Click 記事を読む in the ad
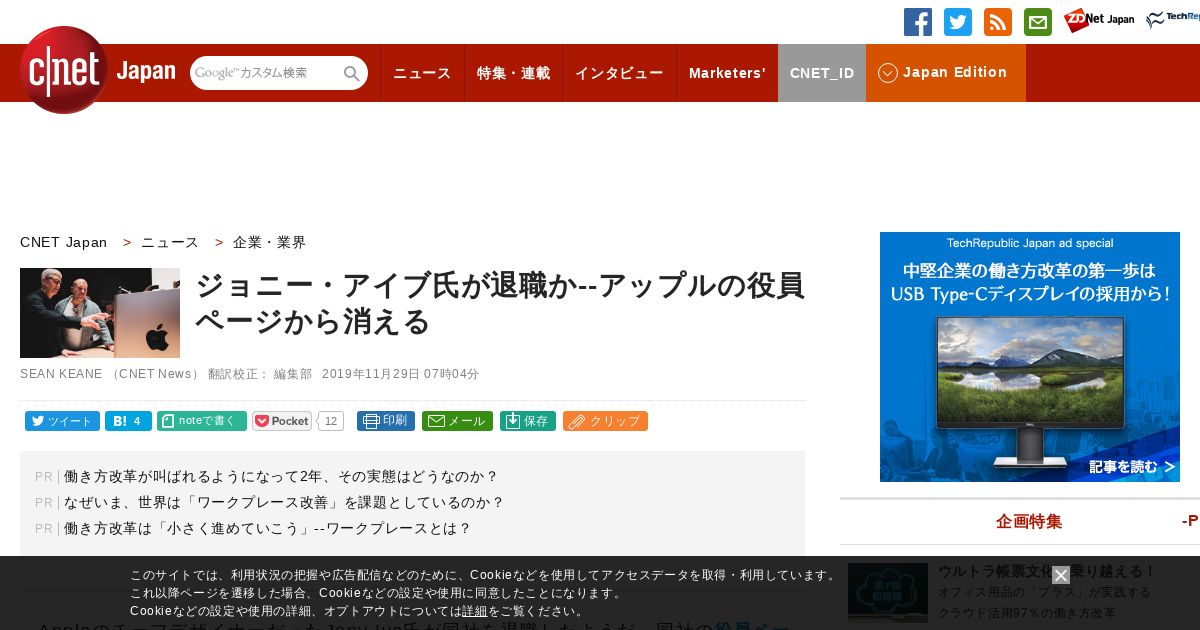The image size is (1200, 630). (1132, 466)
